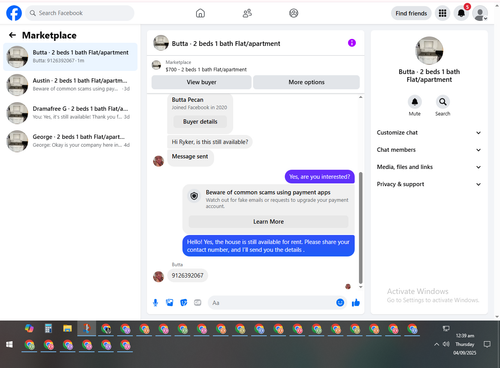Open the Groups icon in top navigation
This screenshot has width=500, height=368.
294,13
